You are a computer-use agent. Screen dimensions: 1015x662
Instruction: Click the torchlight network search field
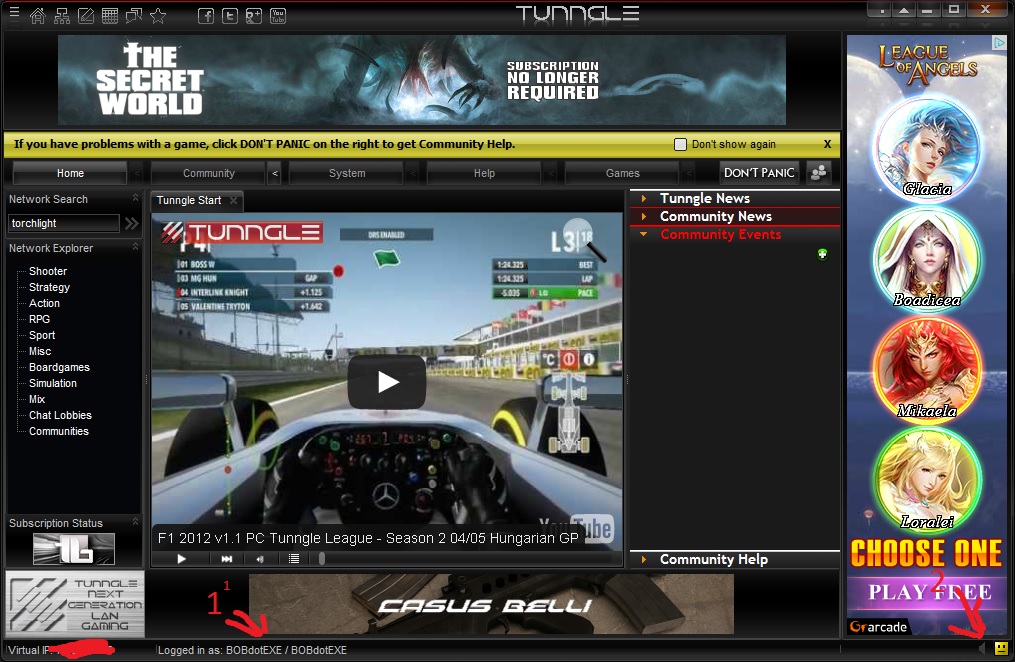tap(63, 223)
